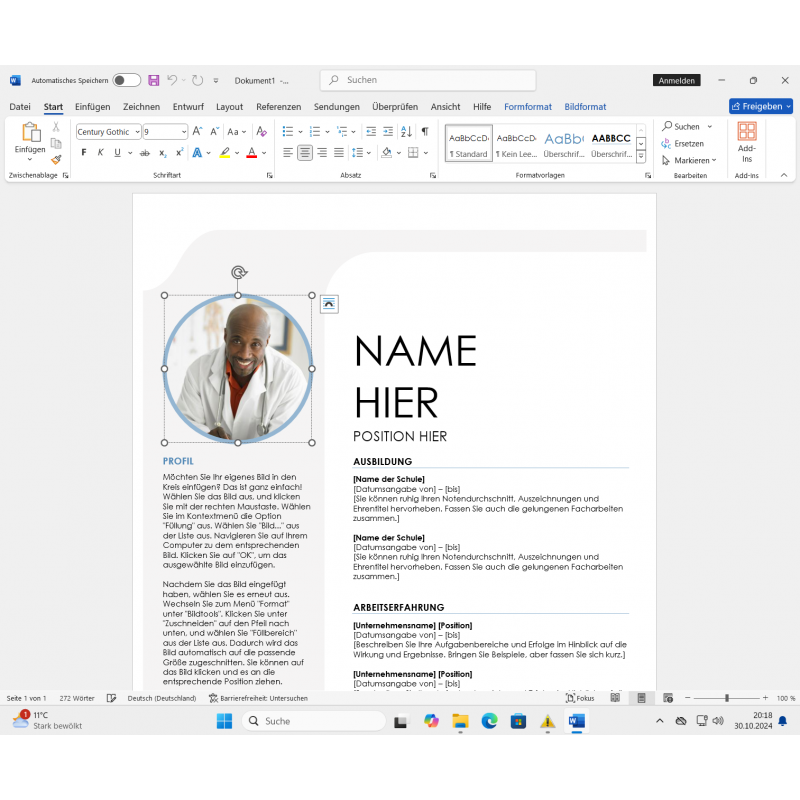The width and height of the screenshot is (800, 800).
Task: Open the Bildformat tab
Action: (x=585, y=107)
